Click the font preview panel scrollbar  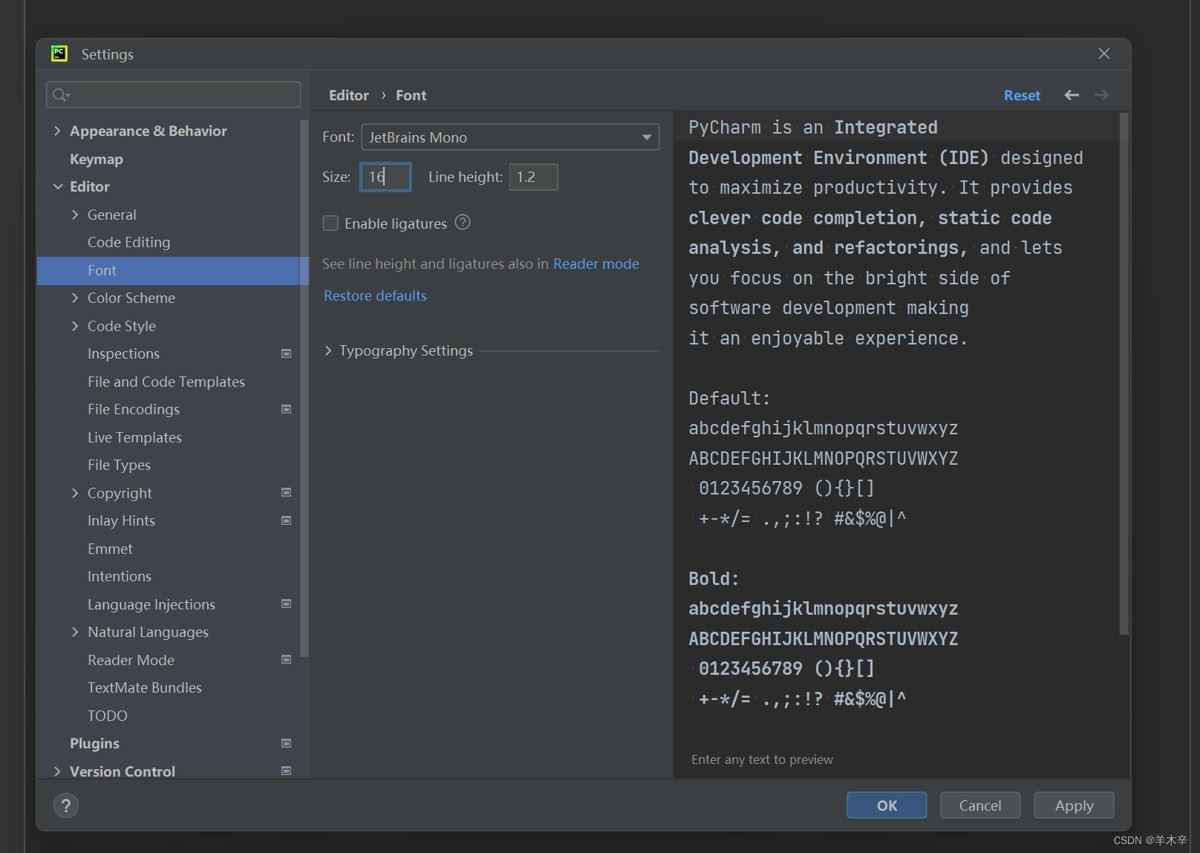1123,374
